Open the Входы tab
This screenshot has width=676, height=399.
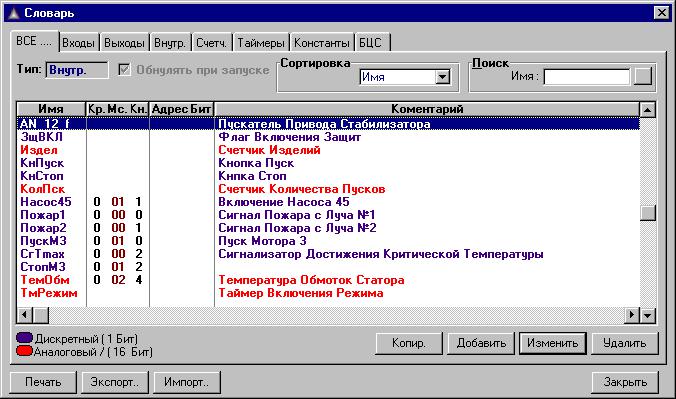point(78,43)
